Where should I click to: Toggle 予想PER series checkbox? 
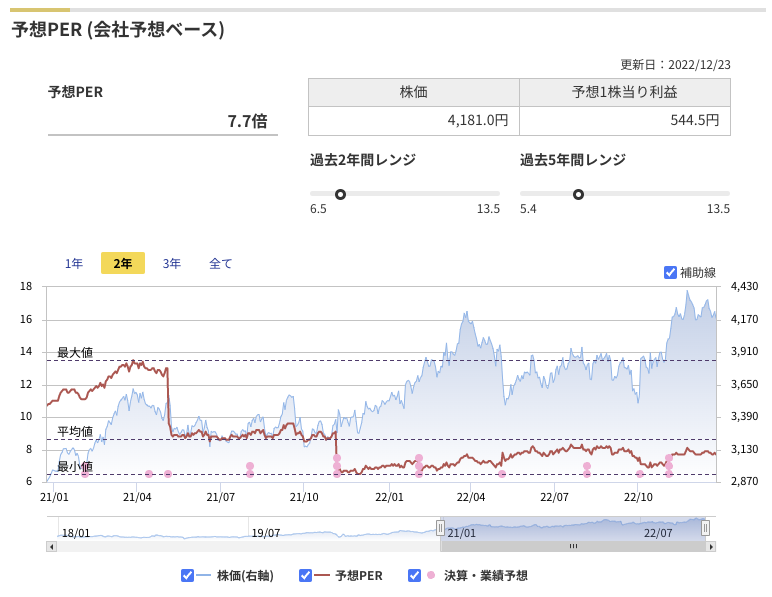pos(305,575)
